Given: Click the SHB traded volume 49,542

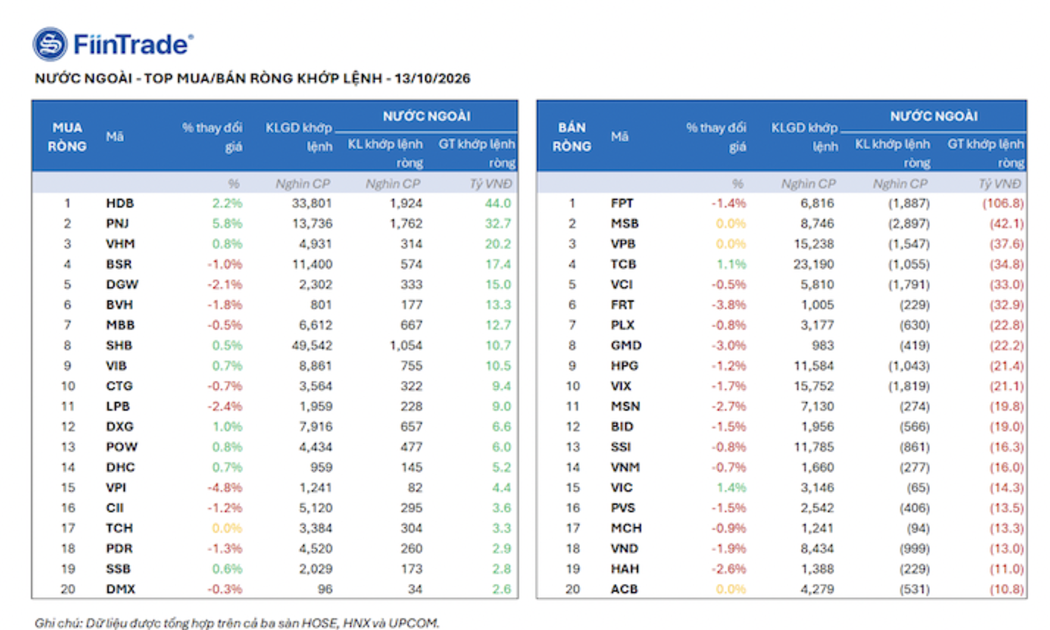Looking at the screenshot, I should click(312, 345).
